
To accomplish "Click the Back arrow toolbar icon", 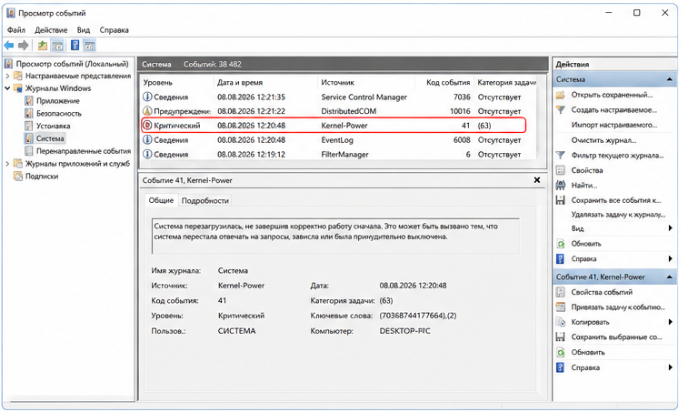I will pyautogui.click(x=9, y=45).
